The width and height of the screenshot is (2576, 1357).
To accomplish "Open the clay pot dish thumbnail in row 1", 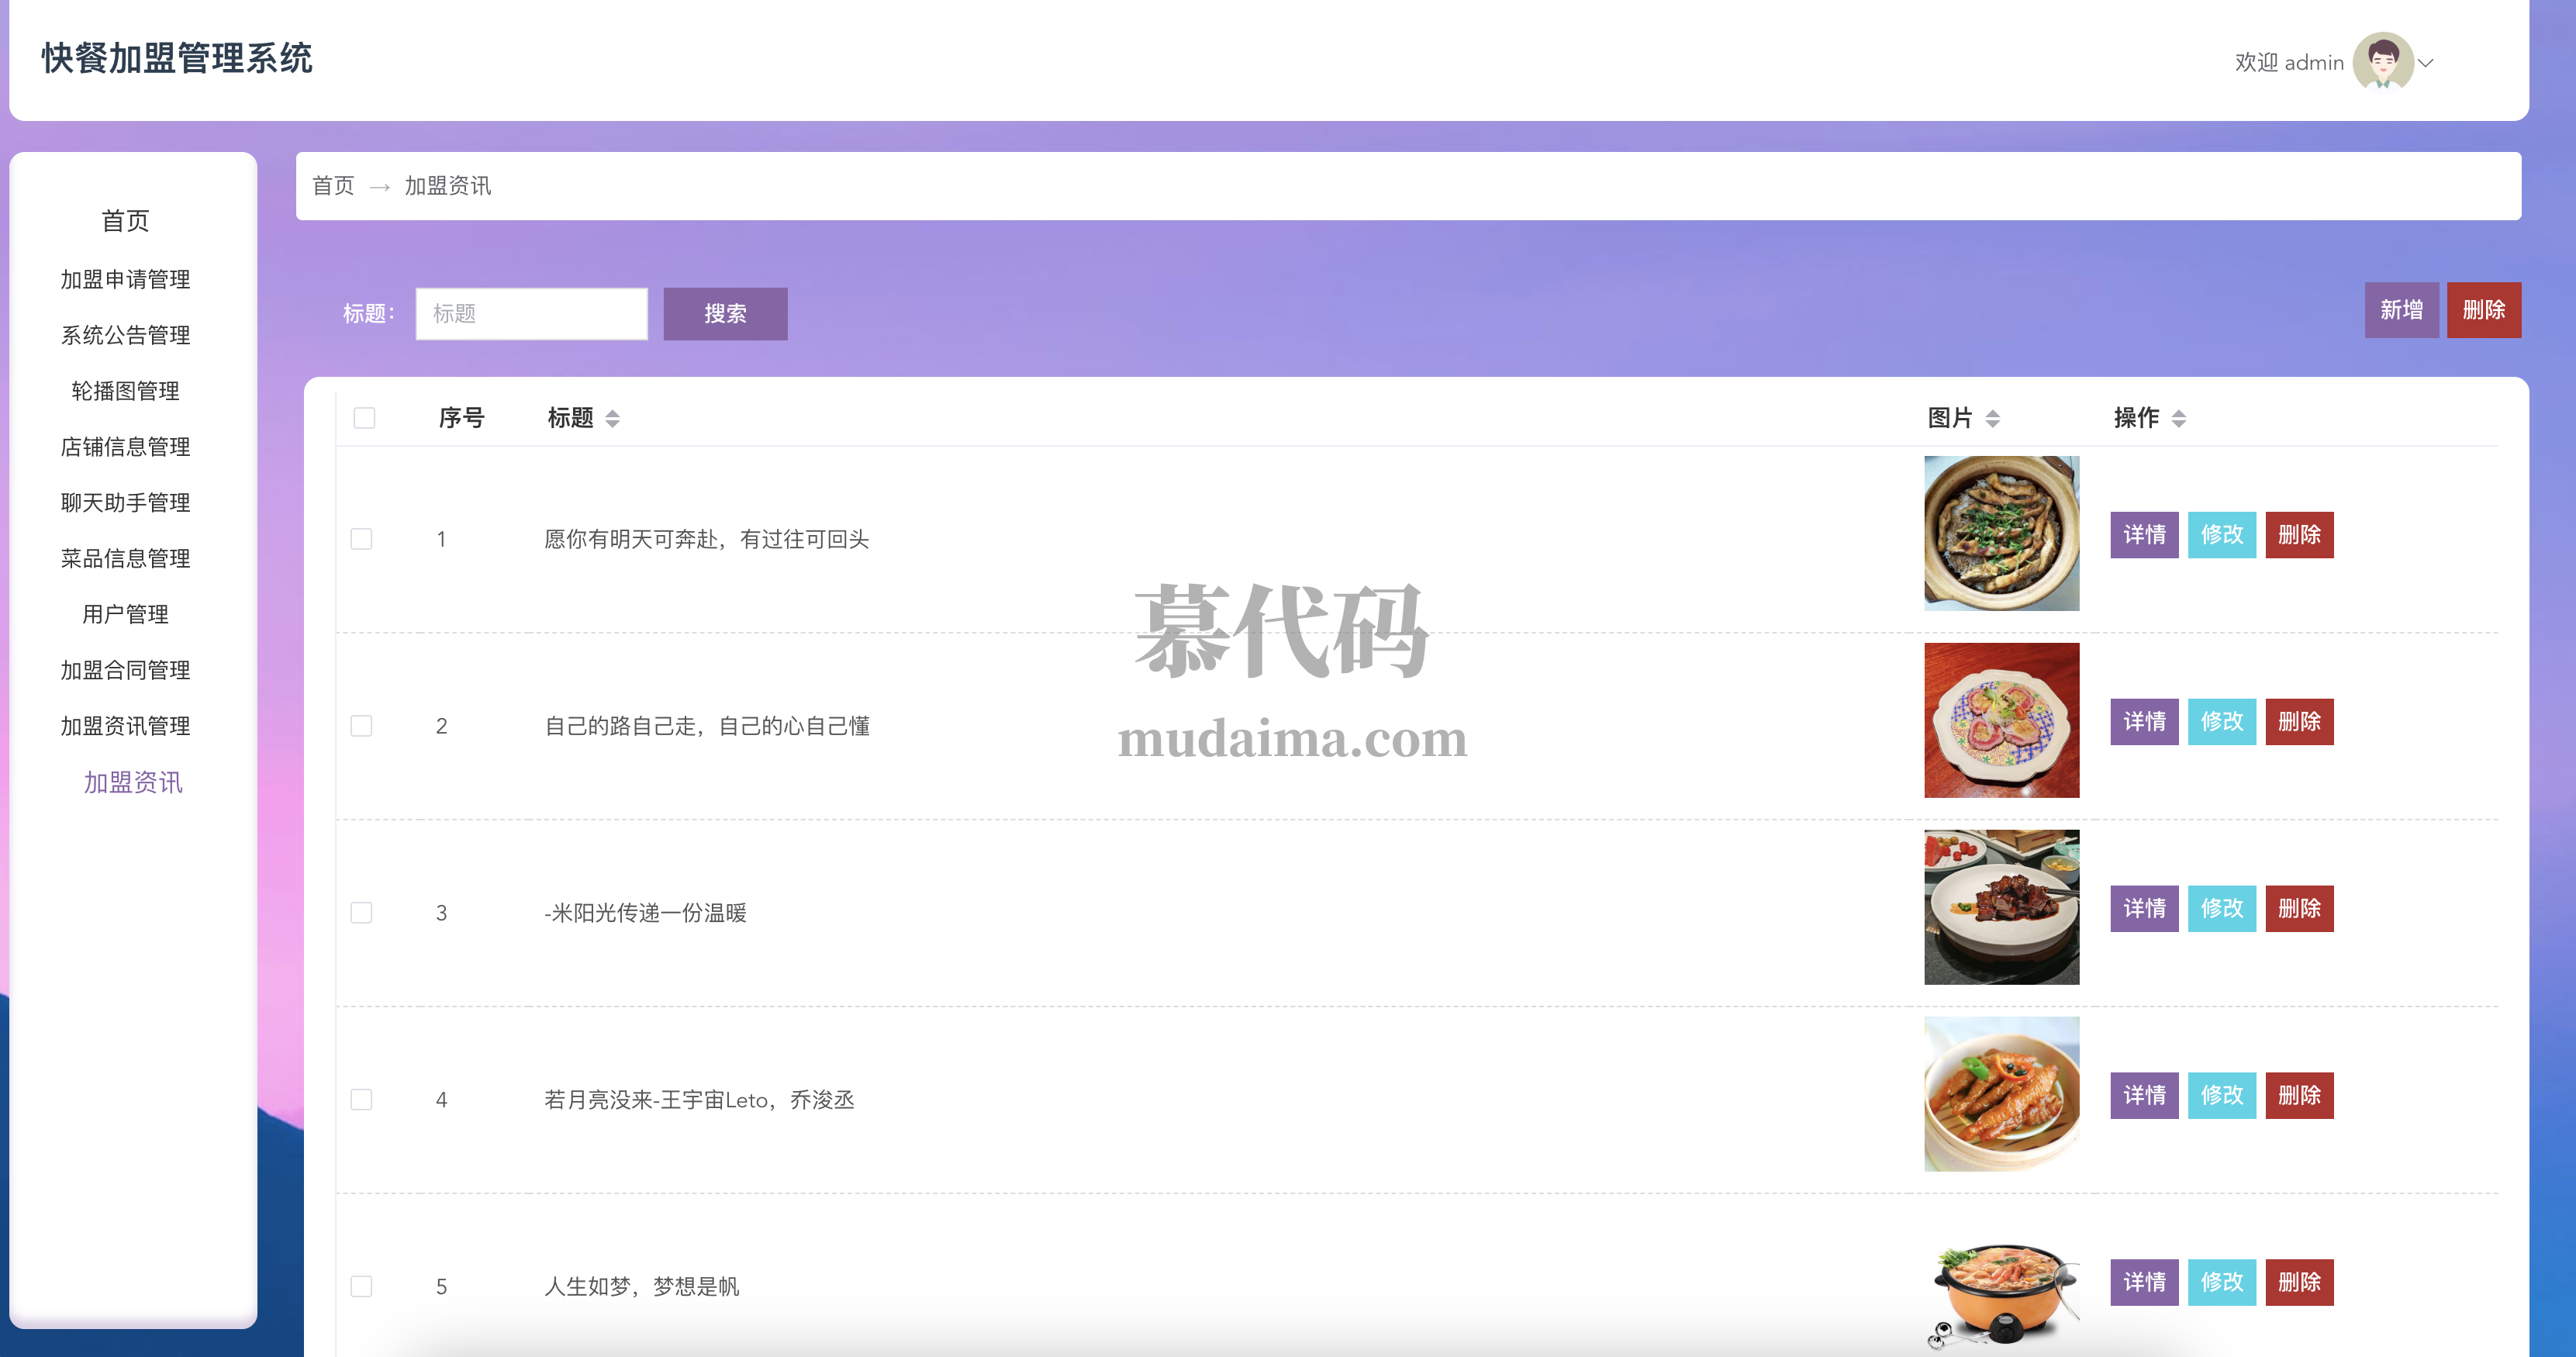I will (2001, 533).
